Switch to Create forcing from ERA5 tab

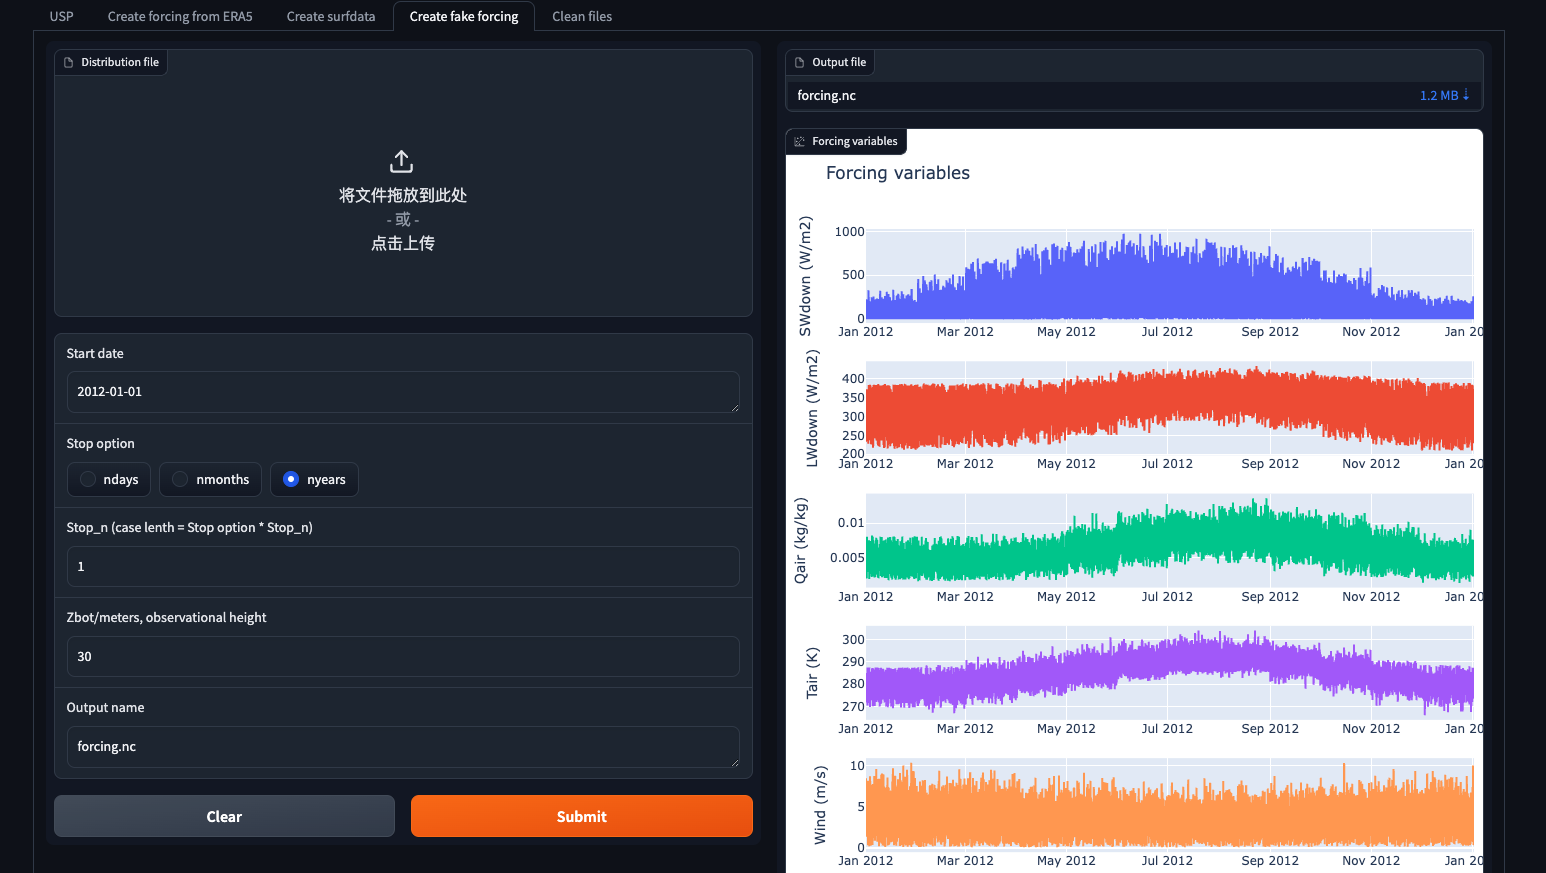click(180, 16)
